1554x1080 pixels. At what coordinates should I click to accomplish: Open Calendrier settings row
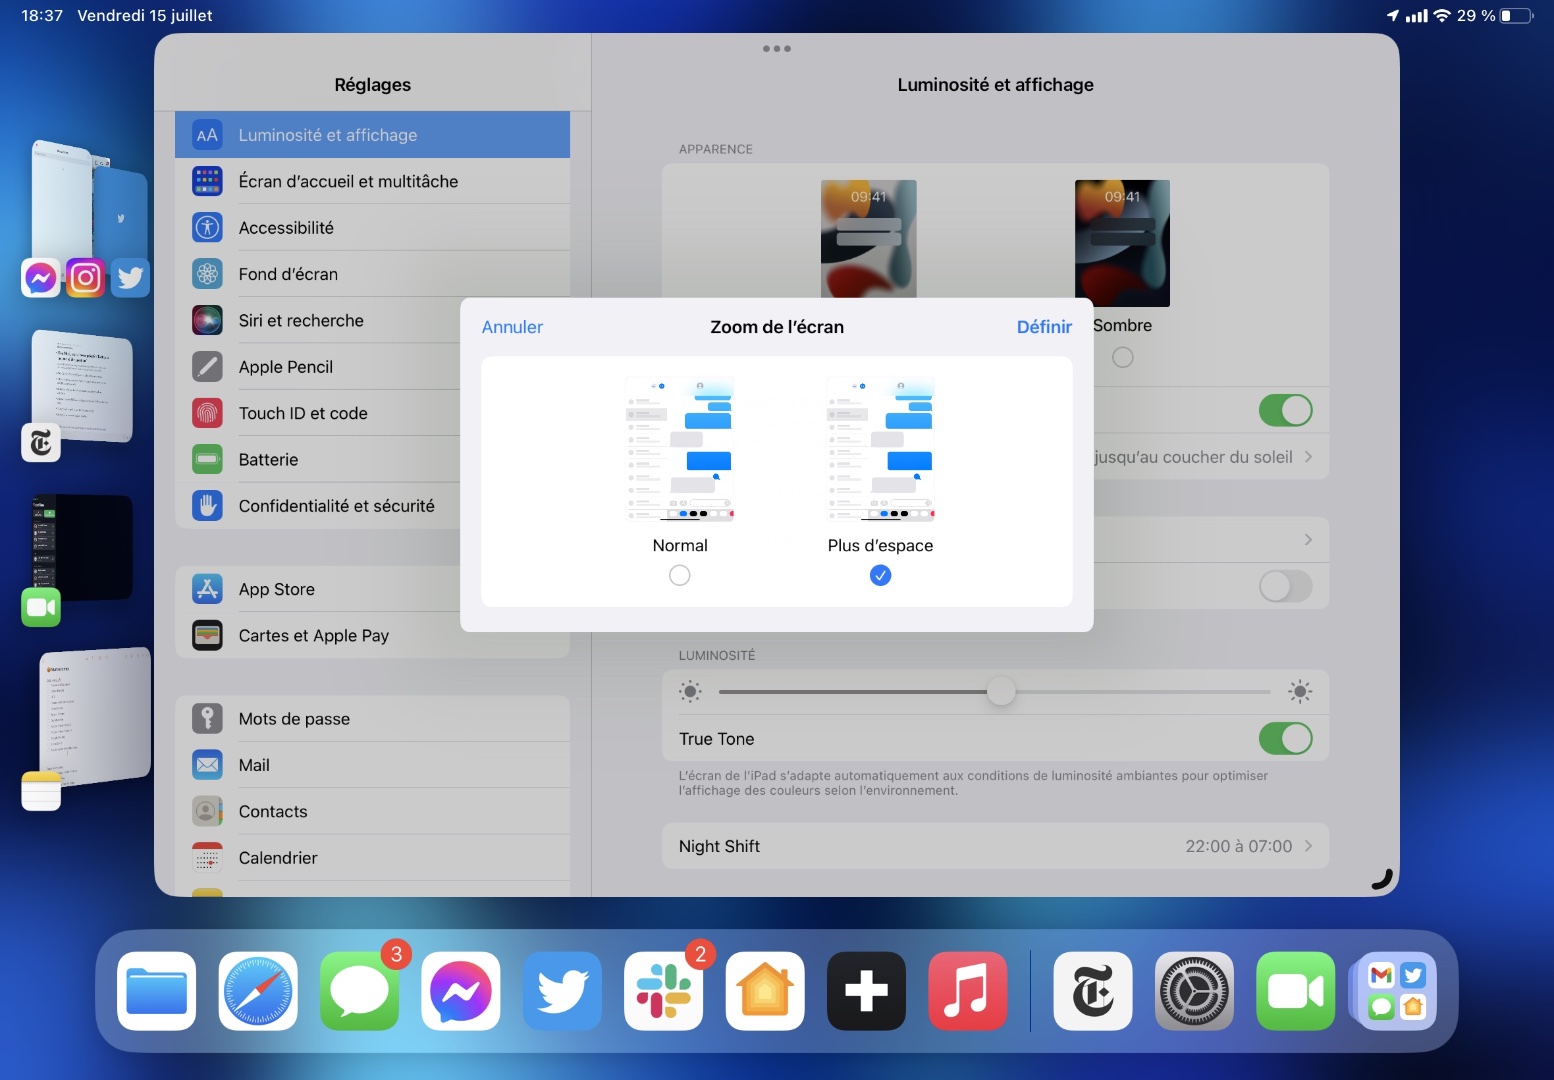pos(372,858)
